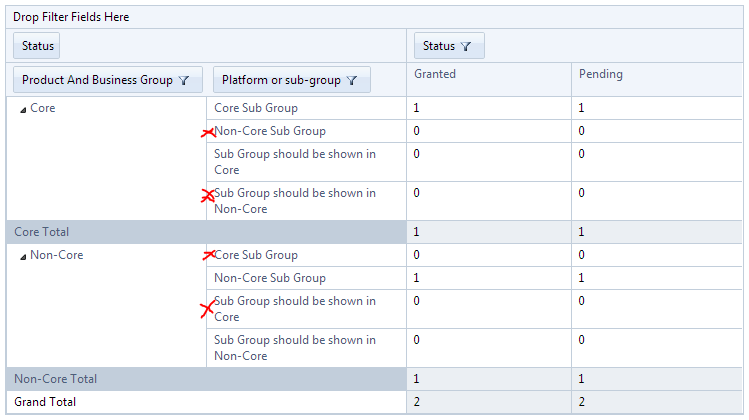Click Core Sub Group row under Core

256,108
